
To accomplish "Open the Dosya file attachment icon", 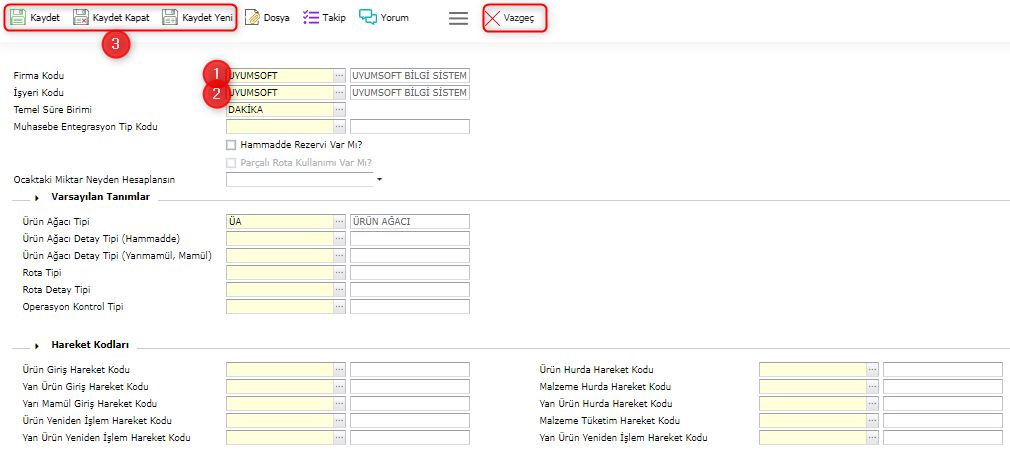I will point(253,17).
